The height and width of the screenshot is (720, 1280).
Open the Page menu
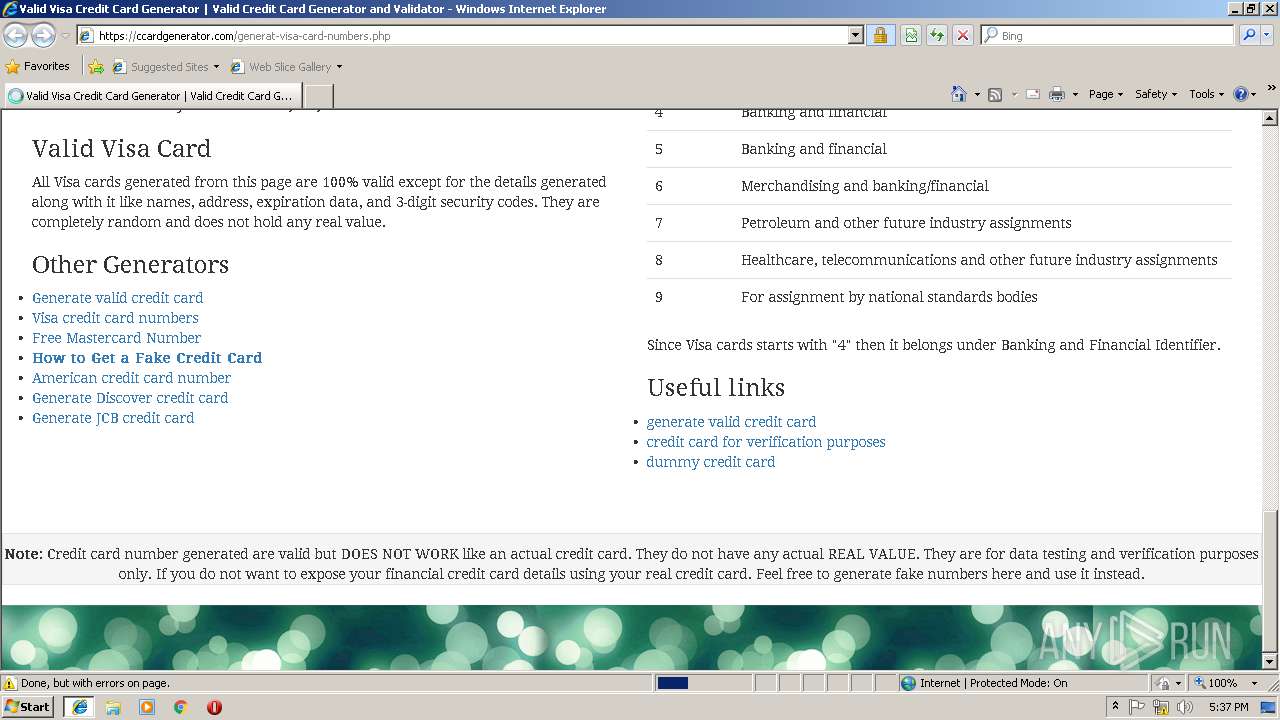(1105, 94)
